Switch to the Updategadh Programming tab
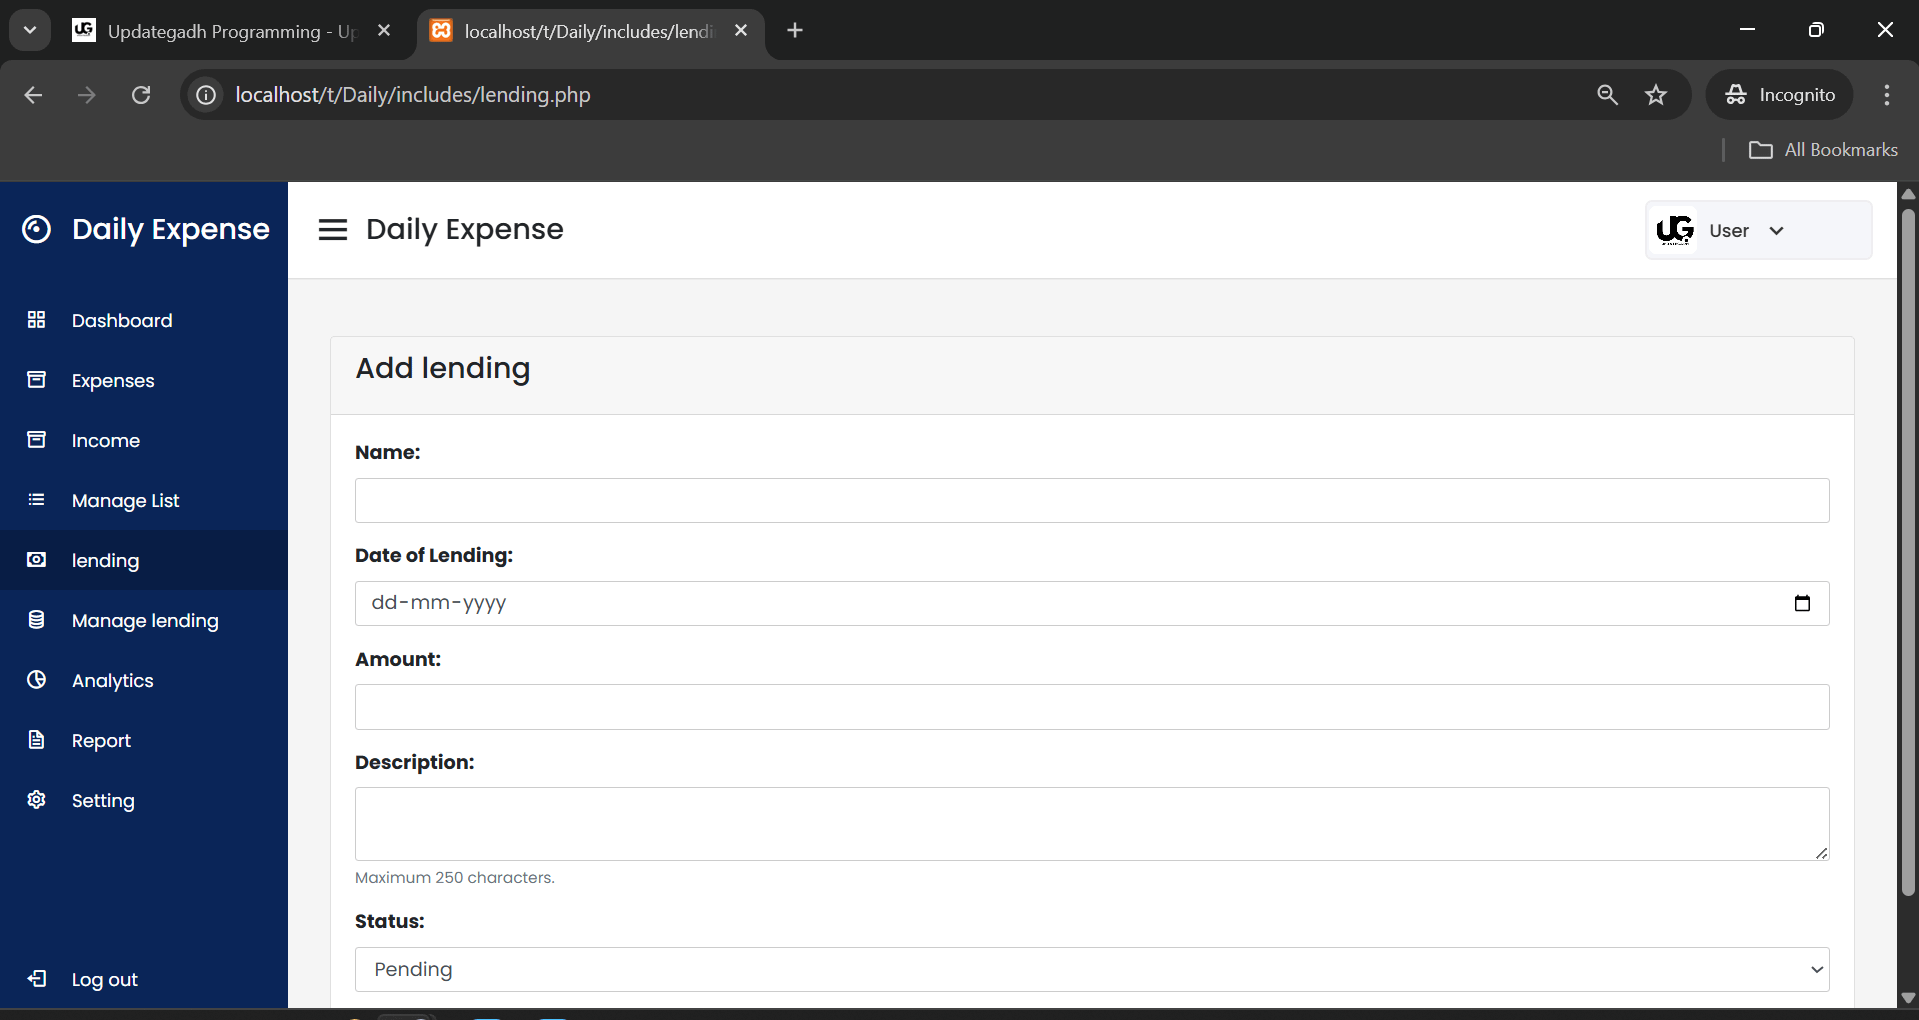 point(230,30)
